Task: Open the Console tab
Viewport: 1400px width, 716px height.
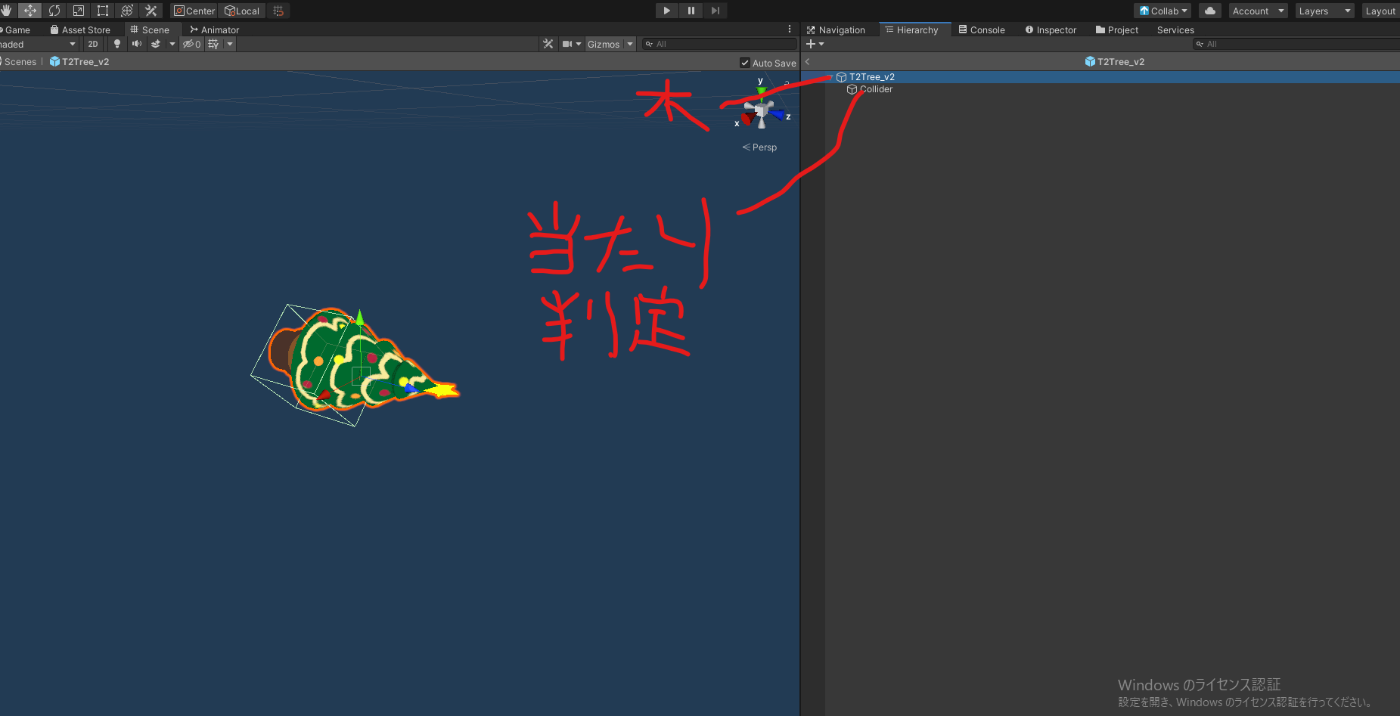Action: pyautogui.click(x=981, y=30)
